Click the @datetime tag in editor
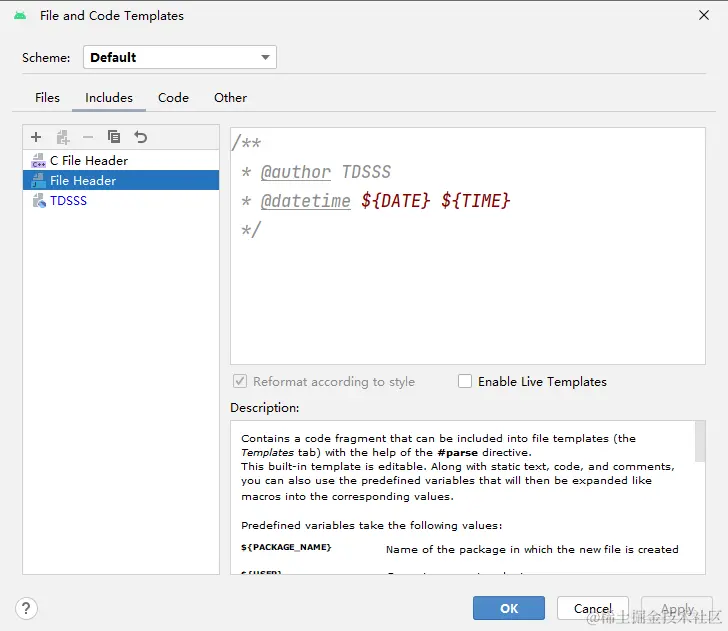The width and height of the screenshot is (728, 631). click(306, 201)
